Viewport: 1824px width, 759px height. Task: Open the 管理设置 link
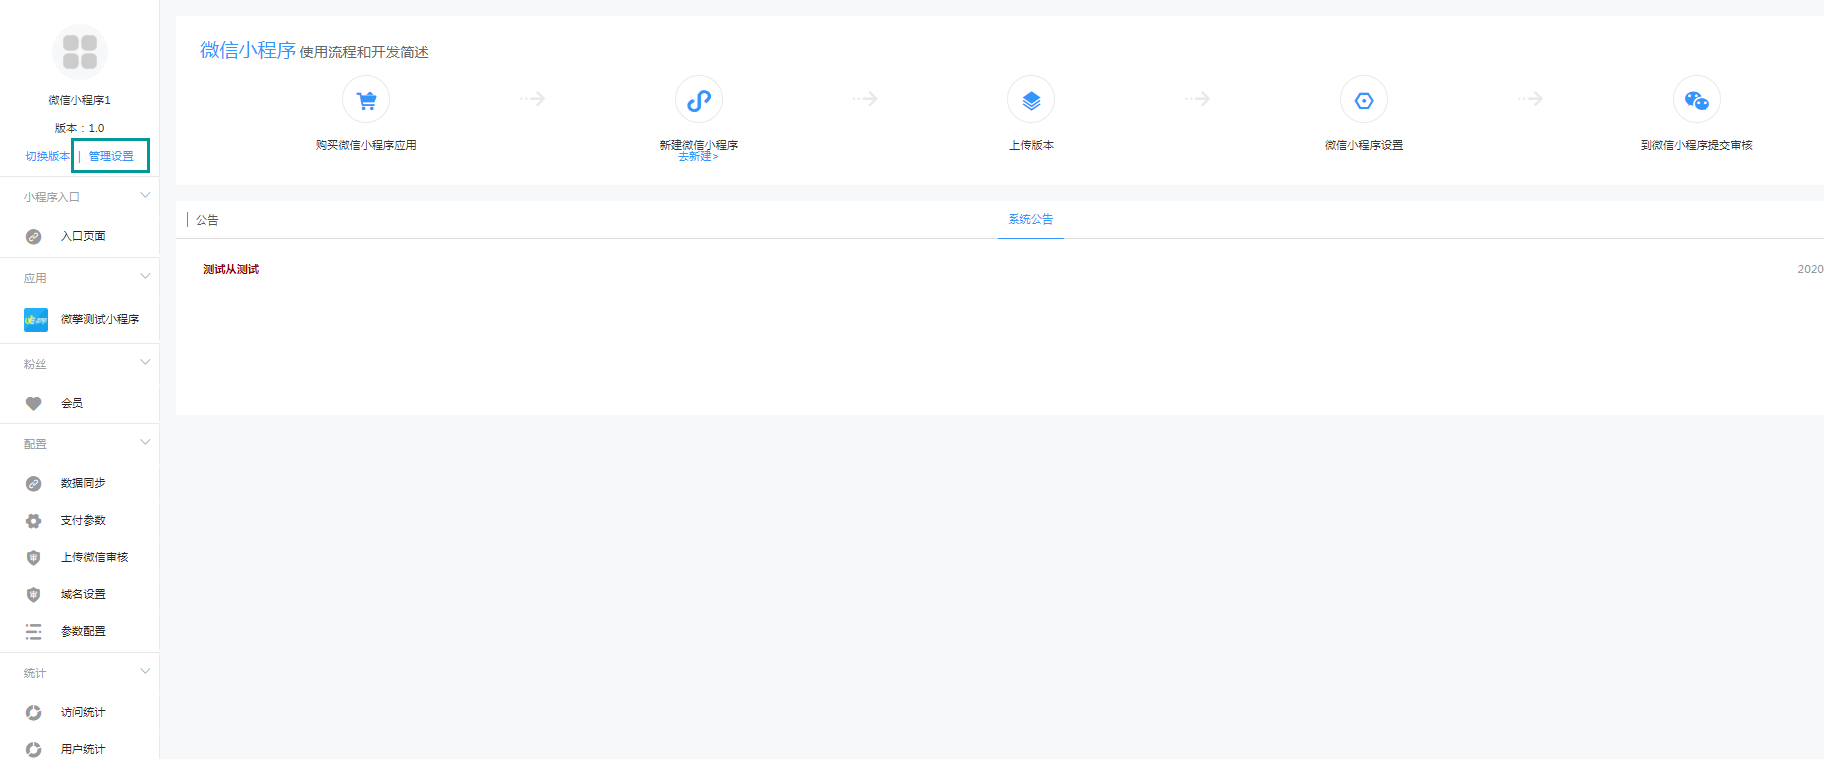click(x=111, y=156)
